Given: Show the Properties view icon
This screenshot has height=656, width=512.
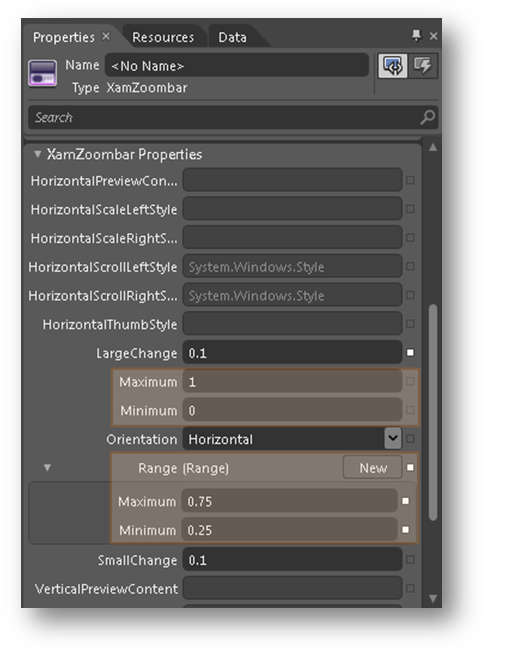Looking at the screenshot, I should click(x=392, y=65).
